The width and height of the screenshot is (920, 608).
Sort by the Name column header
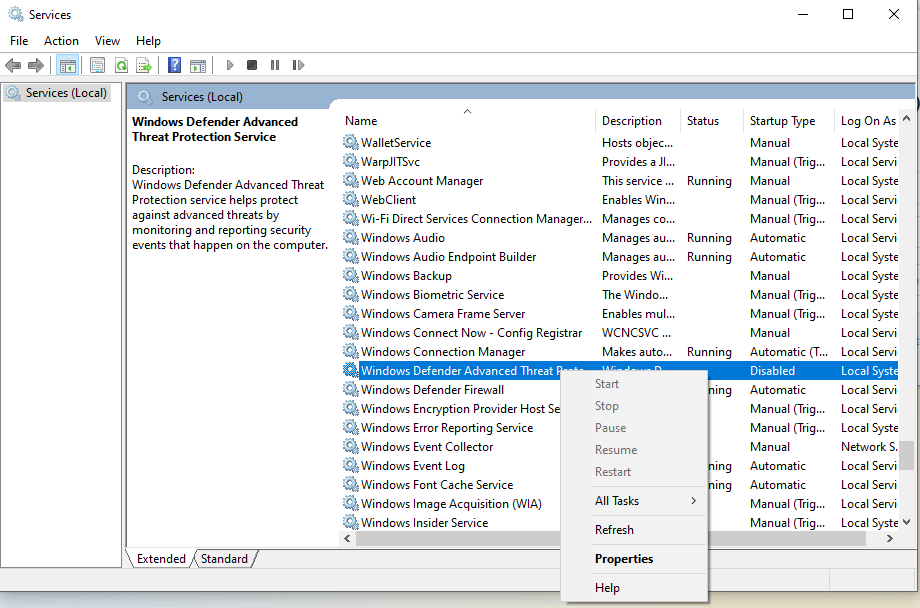pos(467,121)
